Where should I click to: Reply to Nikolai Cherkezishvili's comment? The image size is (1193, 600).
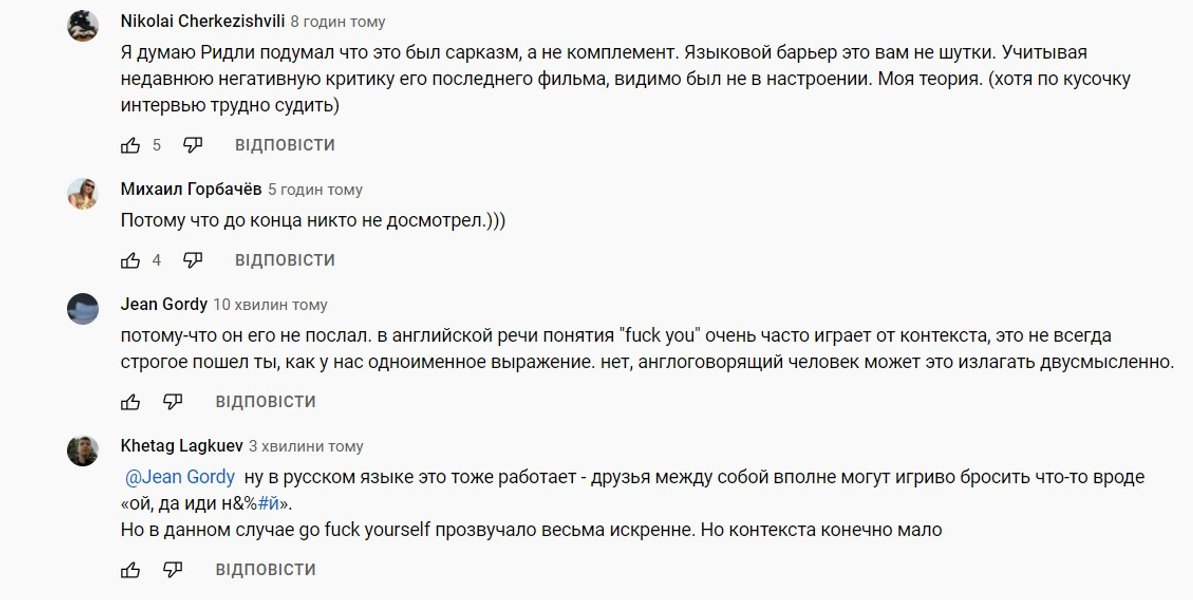point(284,145)
